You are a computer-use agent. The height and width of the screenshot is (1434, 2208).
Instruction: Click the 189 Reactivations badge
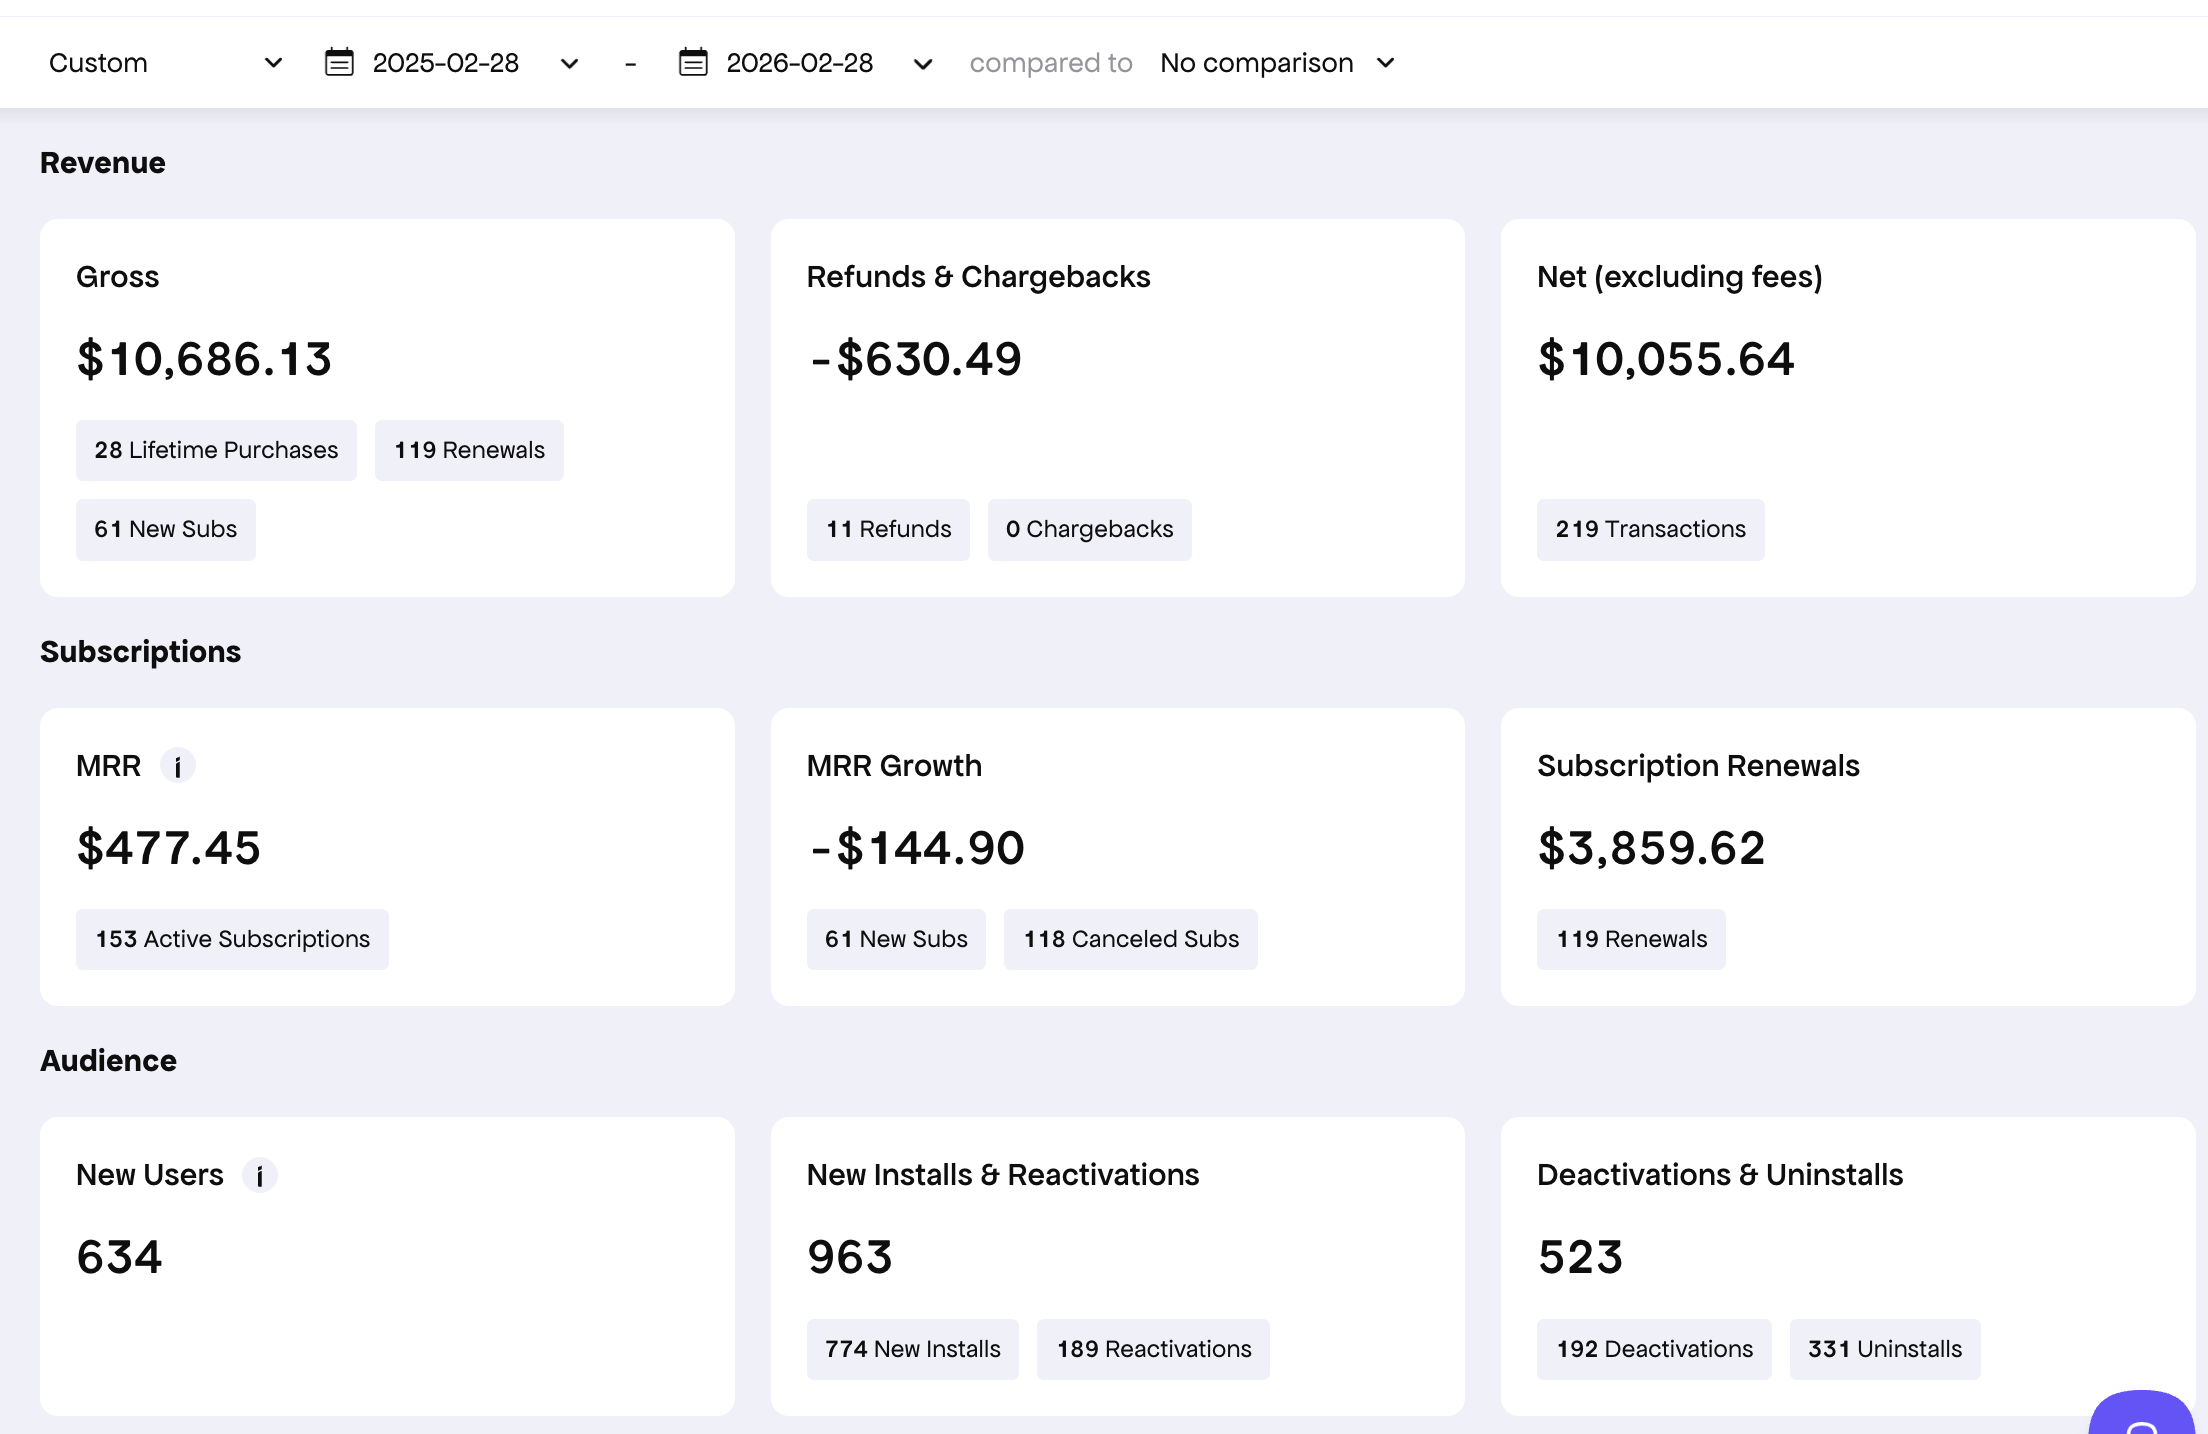click(x=1153, y=1349)
